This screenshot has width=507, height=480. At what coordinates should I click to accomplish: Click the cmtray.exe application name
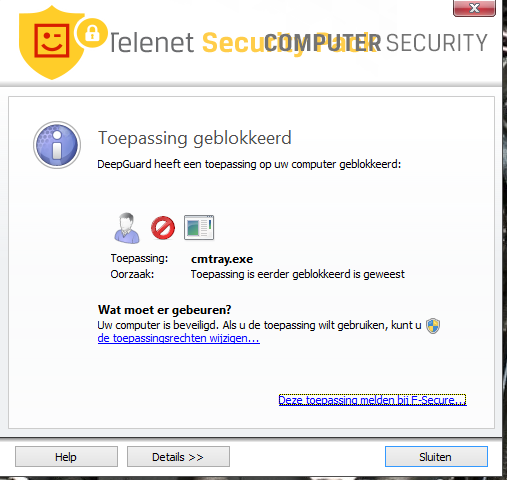pos(222,259)
